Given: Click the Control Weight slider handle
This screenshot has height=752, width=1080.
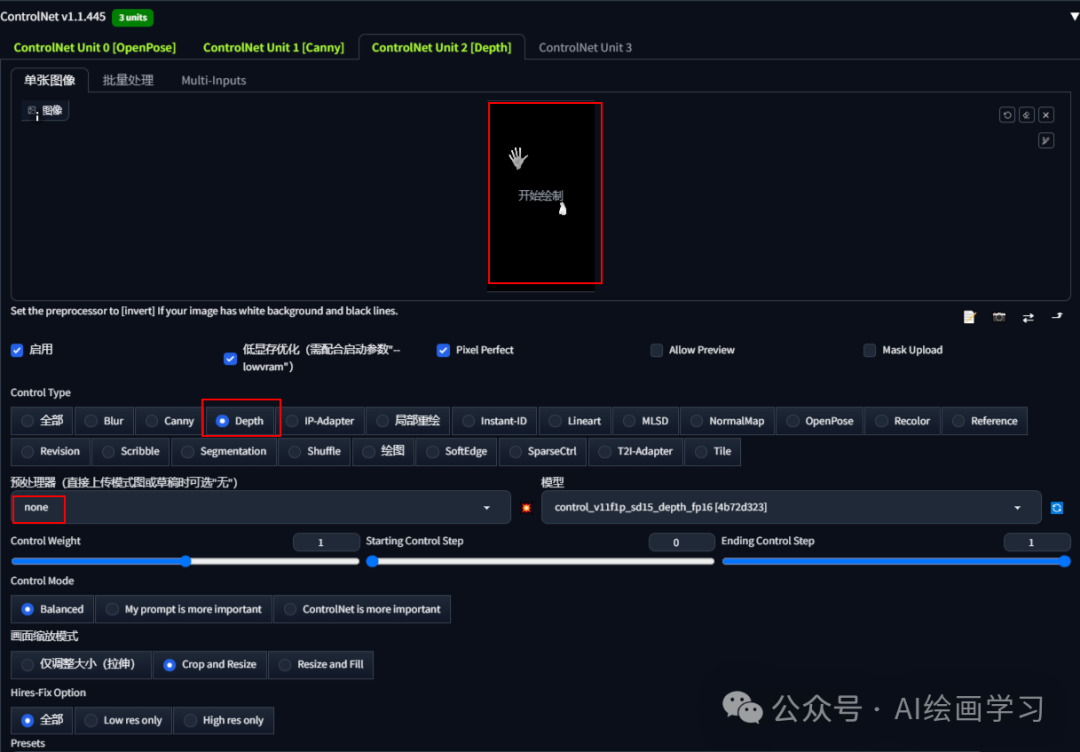Looking at the screenshot, I should [x=185, y=561].
